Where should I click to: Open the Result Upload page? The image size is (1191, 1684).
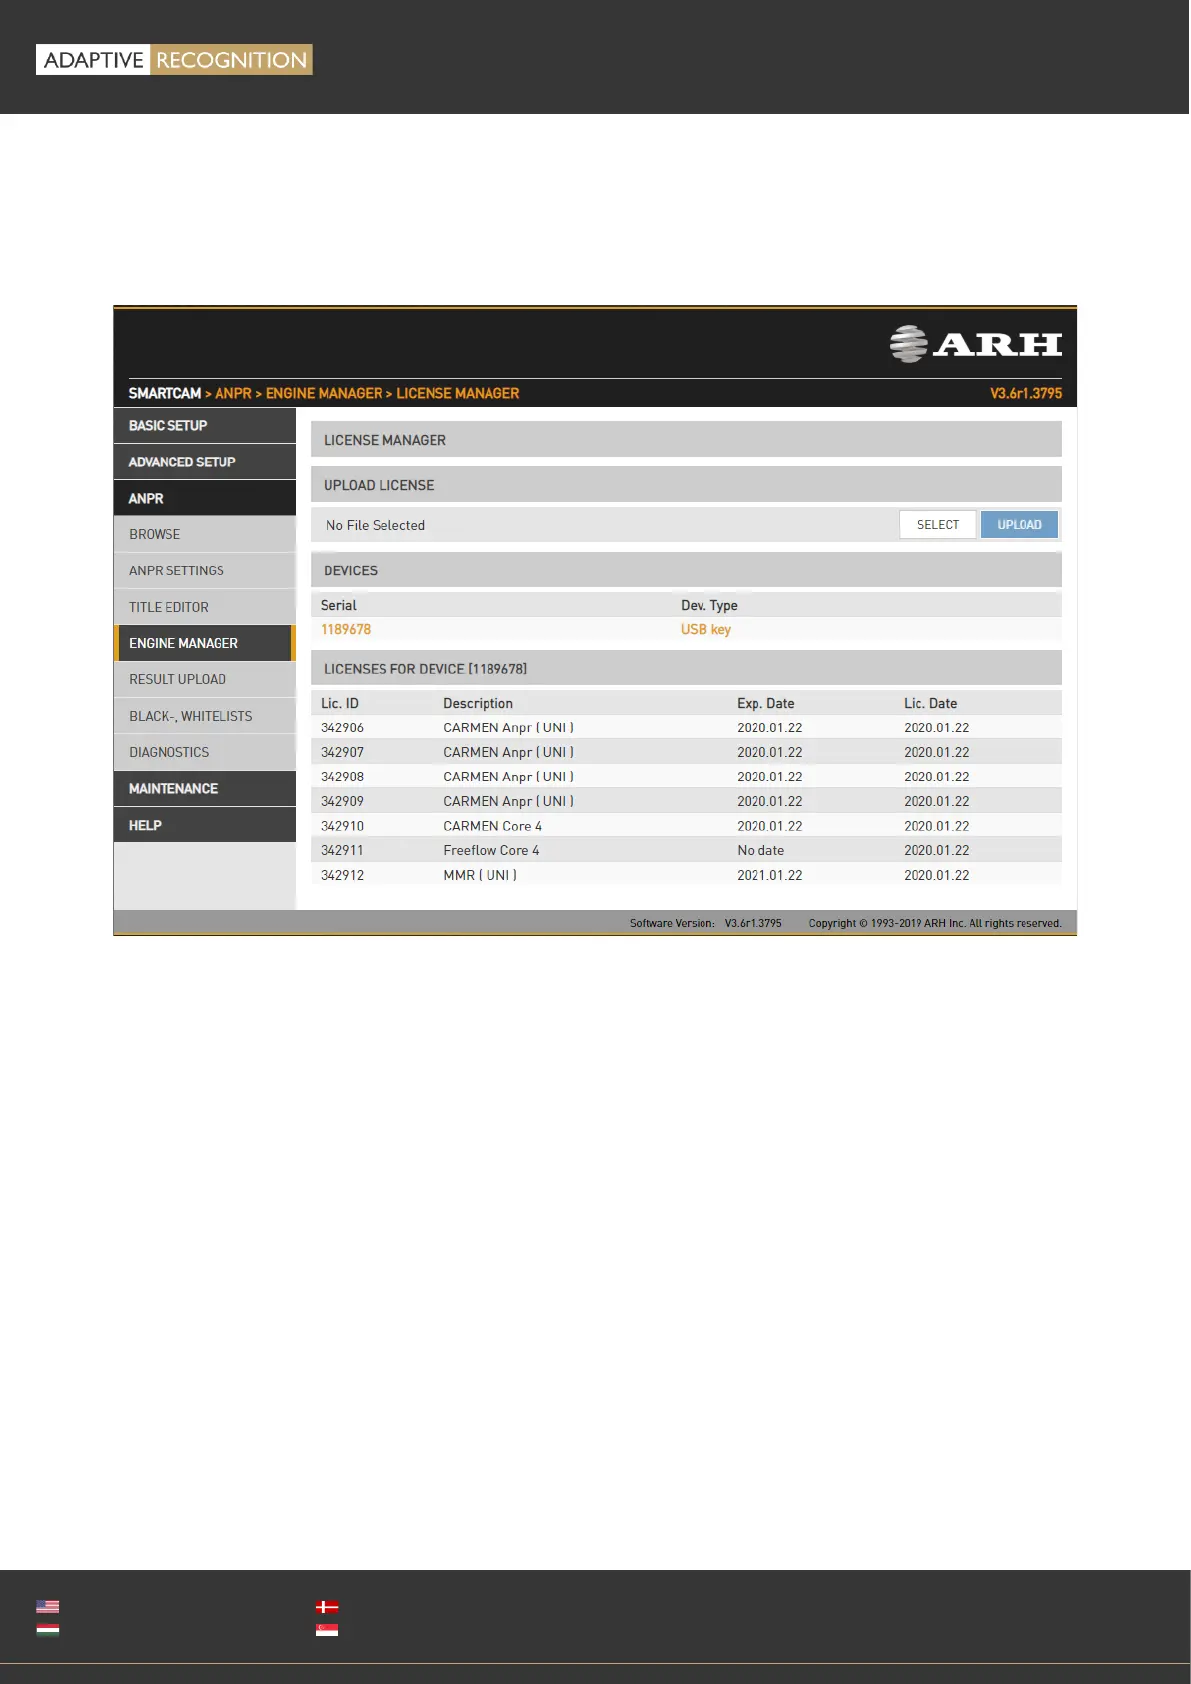[205, 679]
